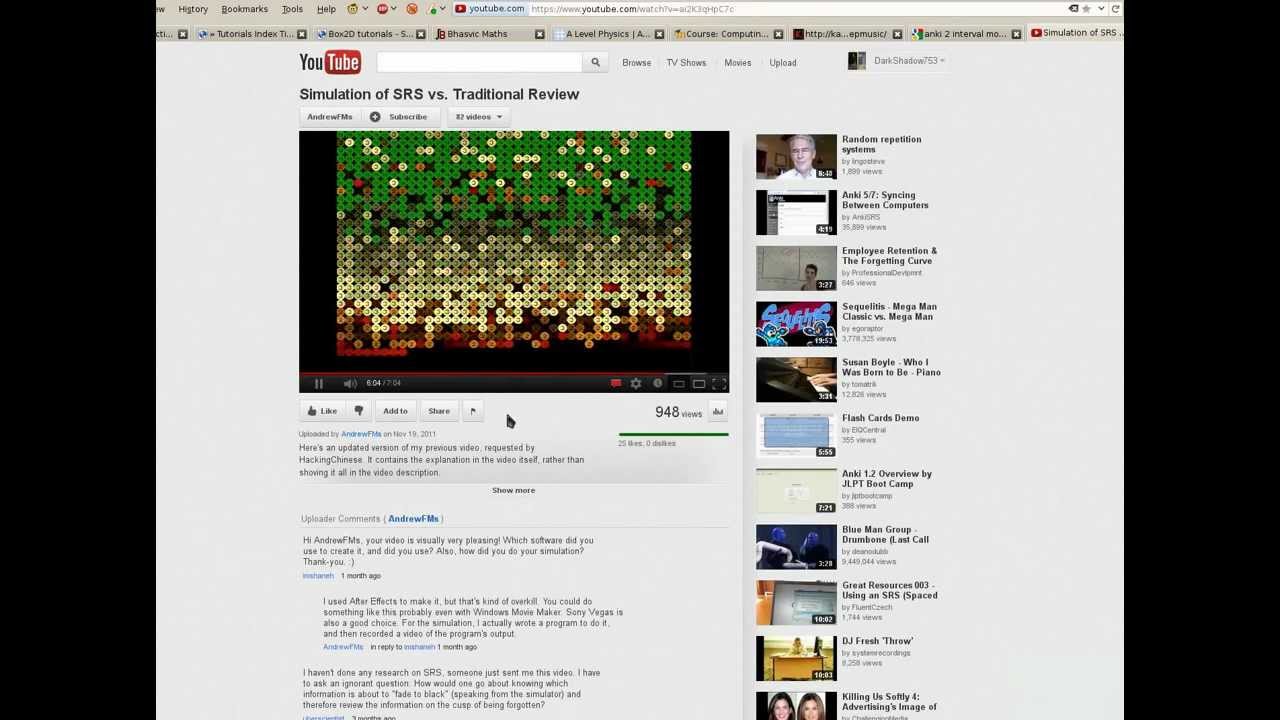Expand DarkShadow753 account menu
1280x720 pixels.
(x=909, y=61)
